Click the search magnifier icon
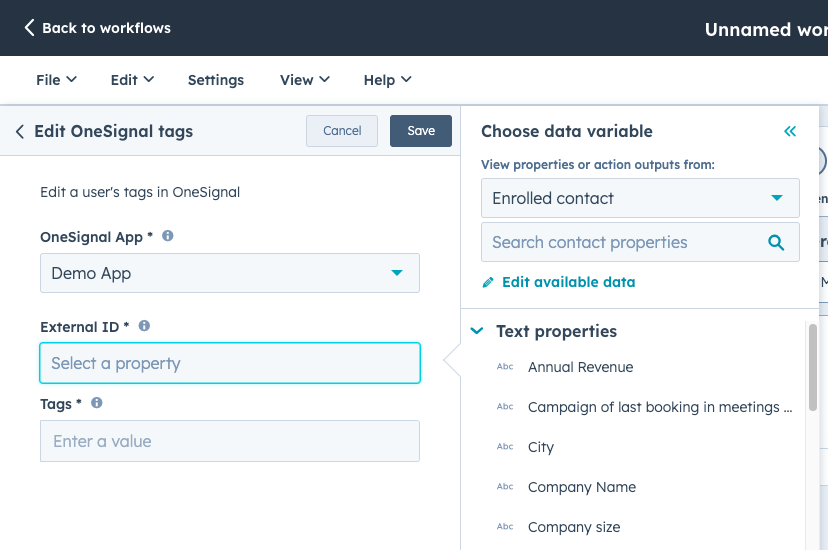 point(776,242)
